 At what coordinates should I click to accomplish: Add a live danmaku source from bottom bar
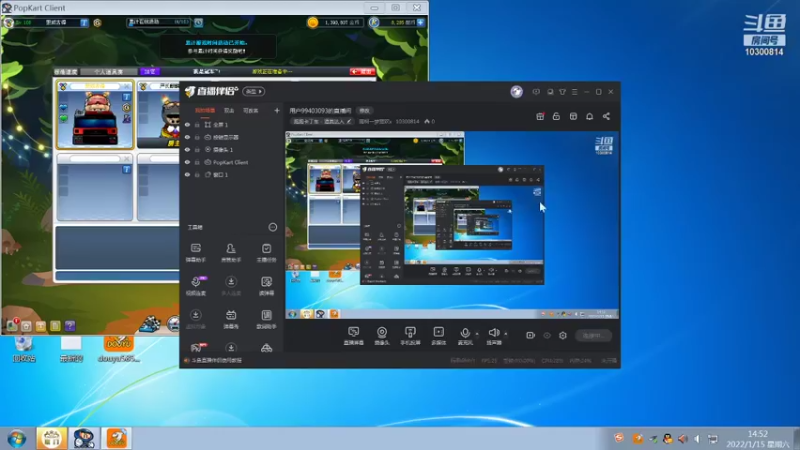pyautogui.click(x=354, y=336)
